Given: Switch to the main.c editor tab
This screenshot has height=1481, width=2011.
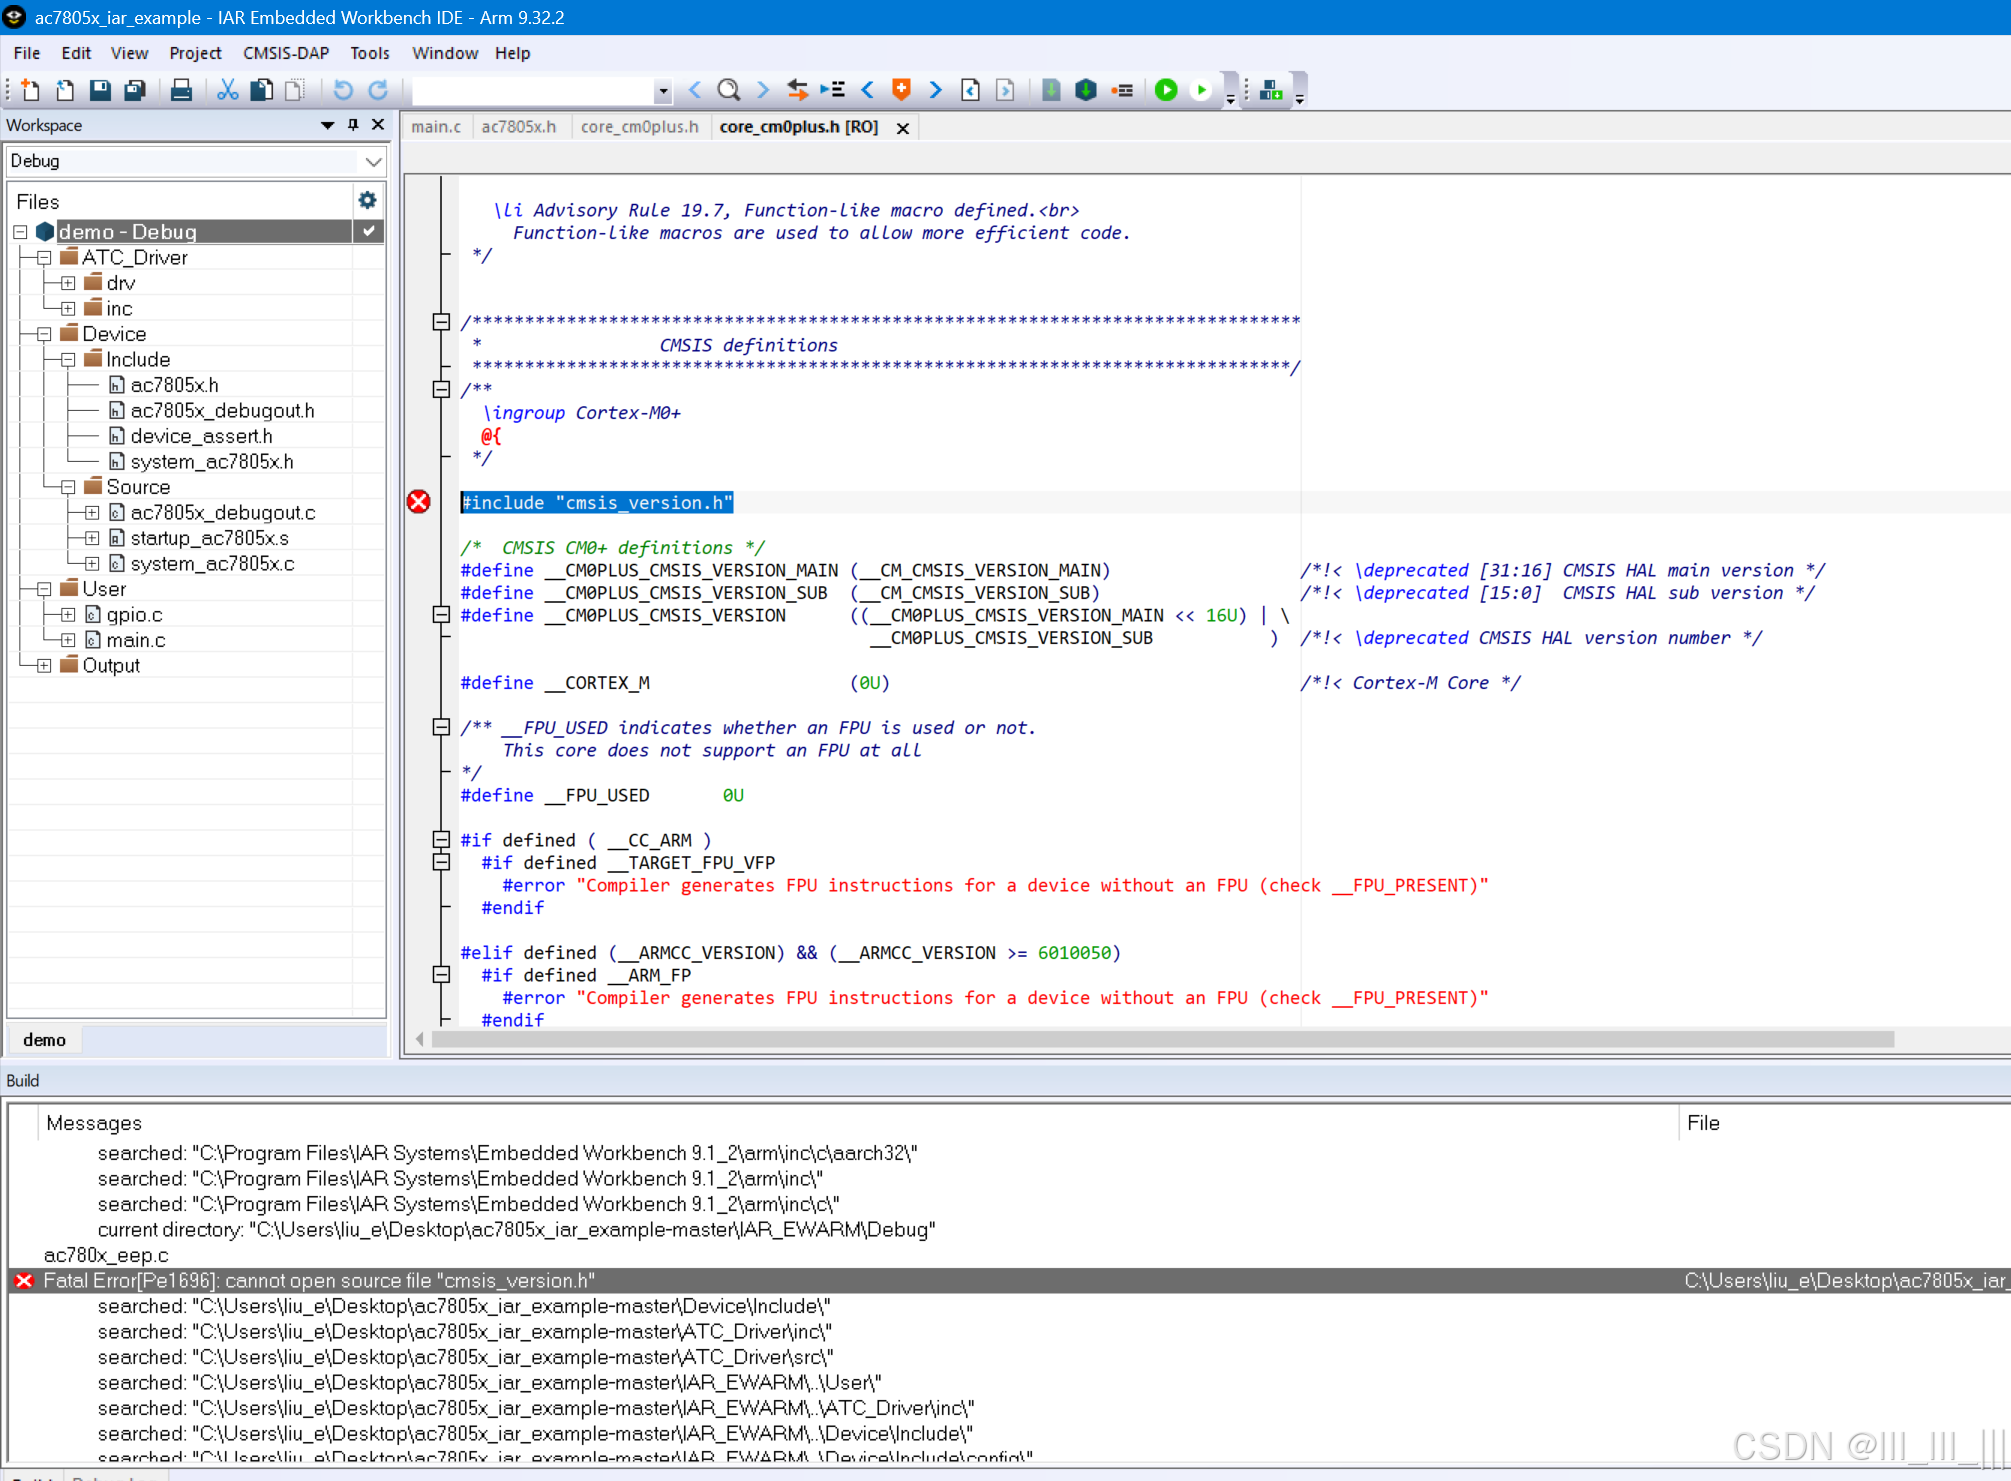Looking at the screenshot, I should [x=435, y=127].
